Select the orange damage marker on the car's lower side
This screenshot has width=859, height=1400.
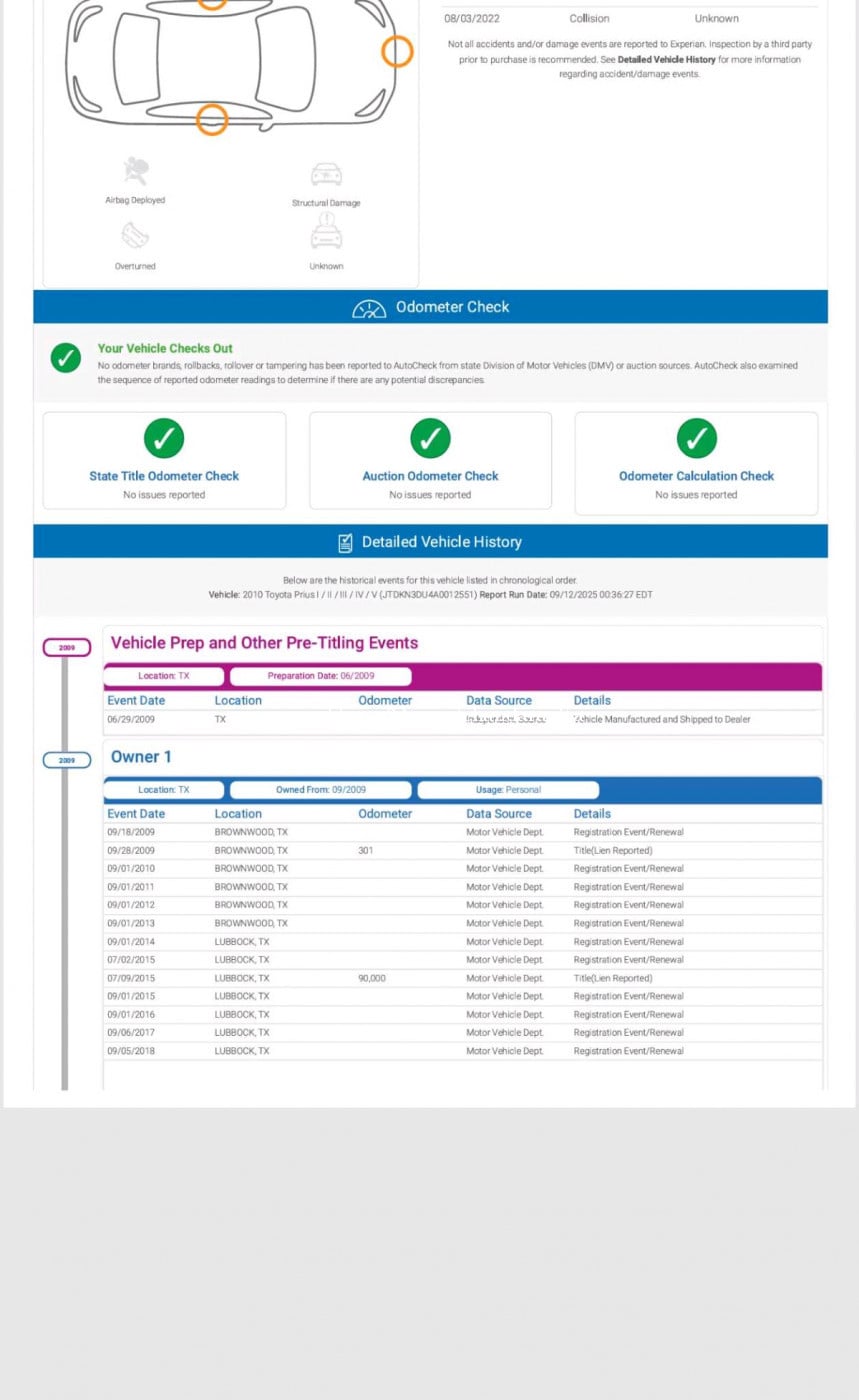tap(211, 120)
